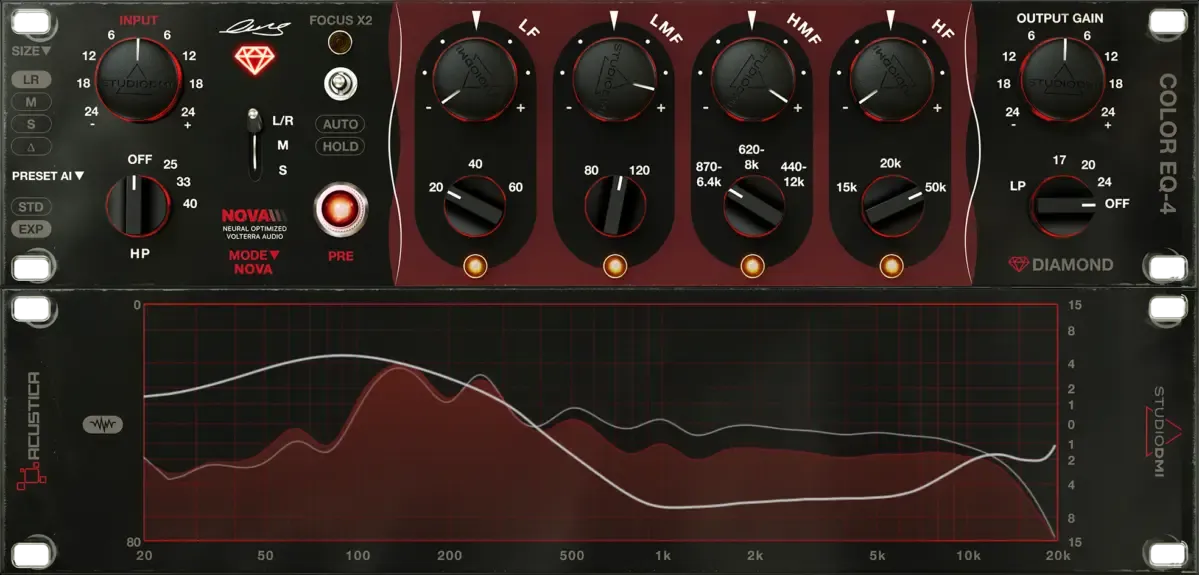The width and height of the screenshot is (1199, 575).
Task: Click the LF frequency selector knob
Action: [476, 205]
